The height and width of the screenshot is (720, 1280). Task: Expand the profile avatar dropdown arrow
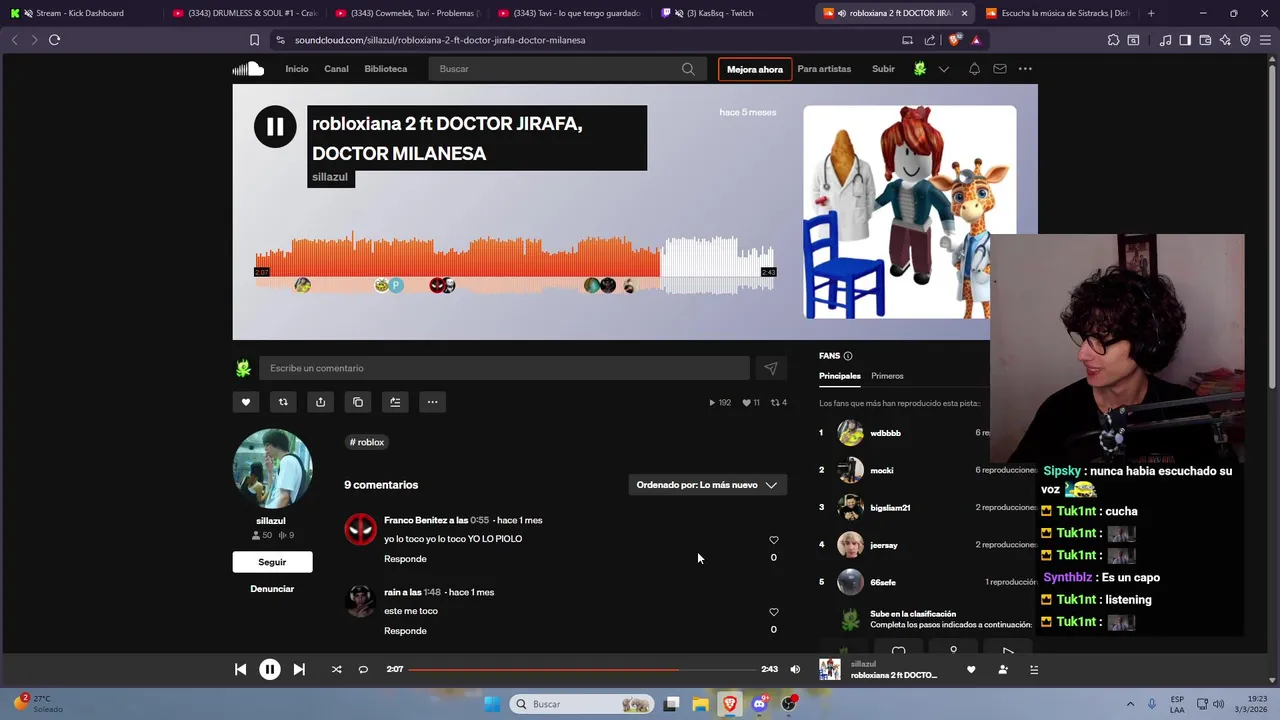tap(943, 69)
